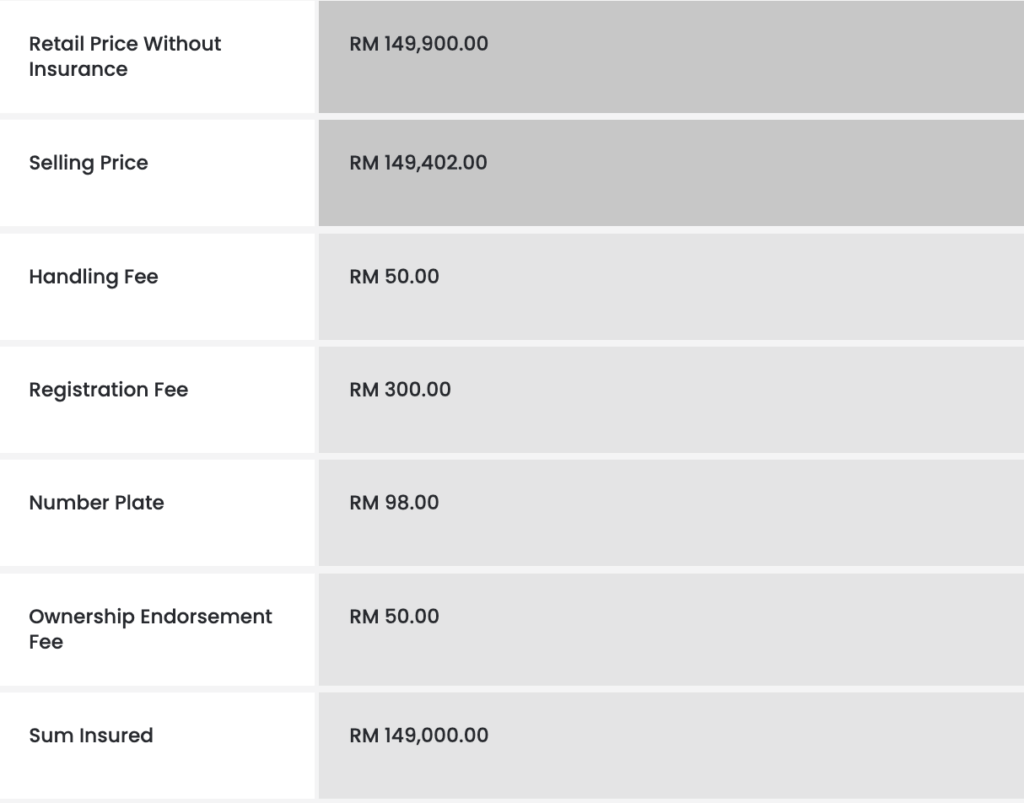Click the Ownership Endorsement Fee label

(150, 629)
